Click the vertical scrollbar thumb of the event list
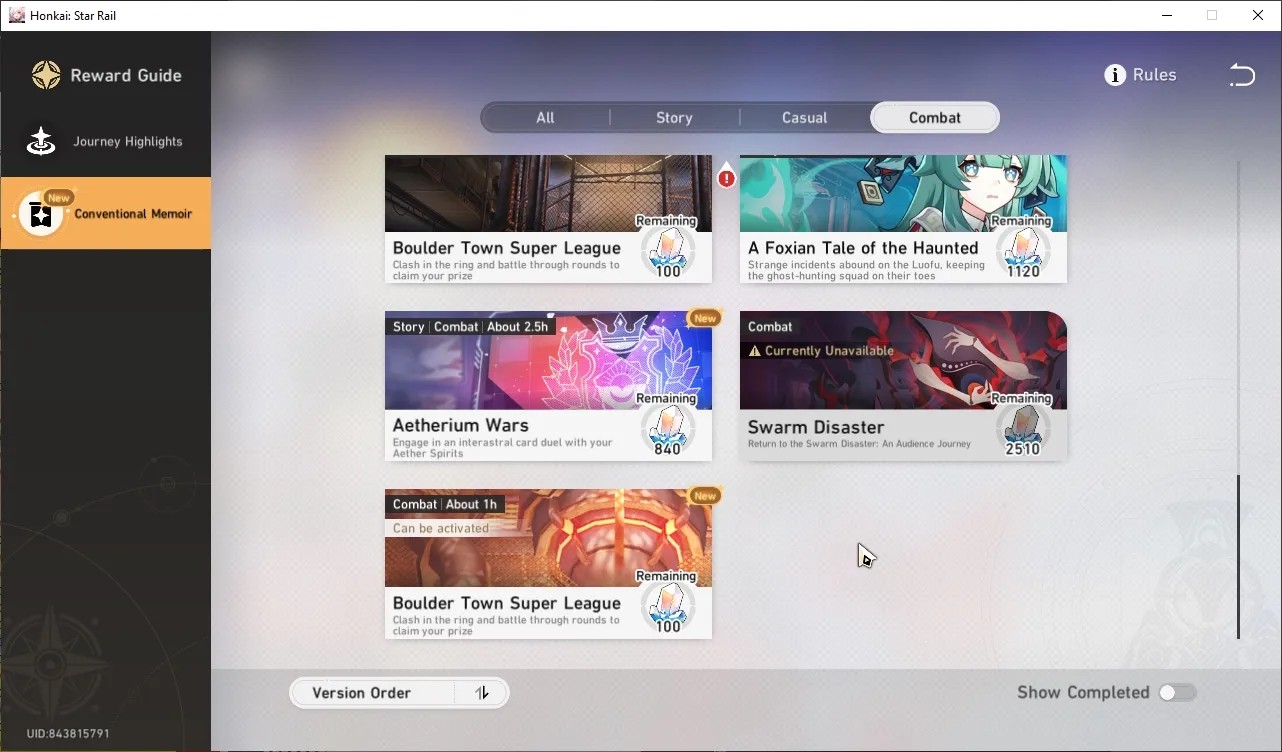Screen dimensions: 1282x752 [x=1238, y=557]
